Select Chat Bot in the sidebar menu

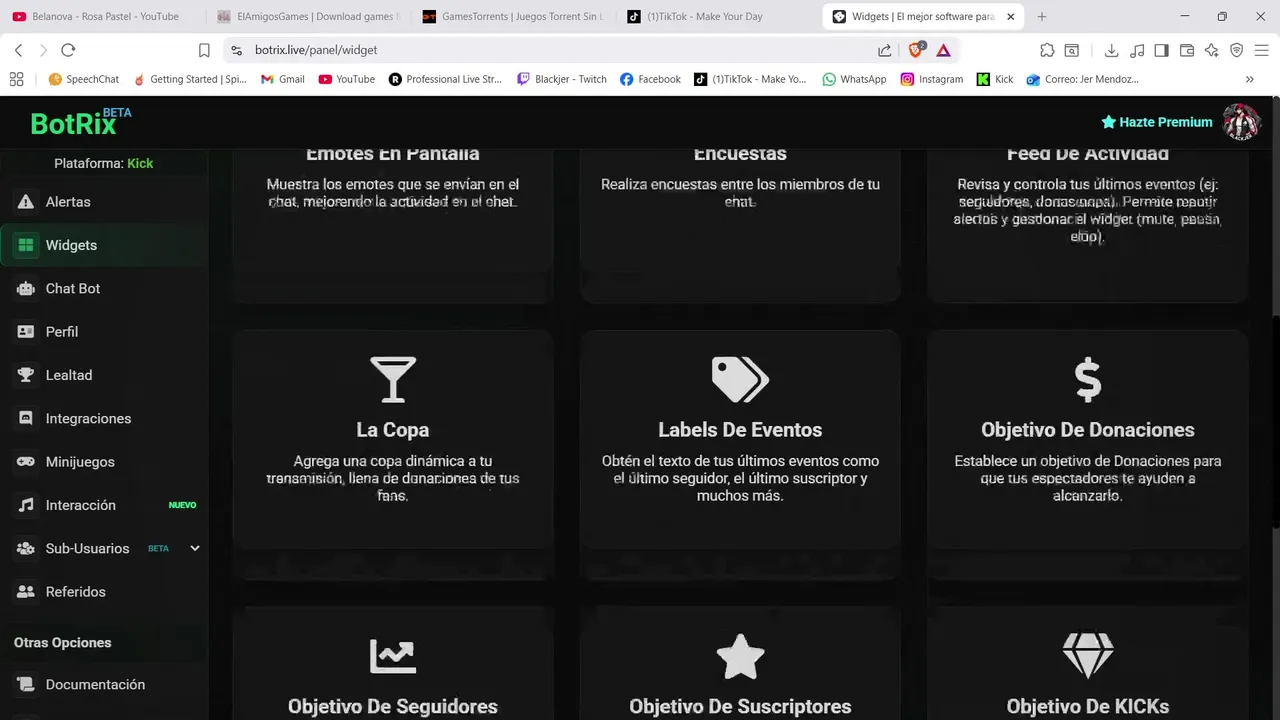104,288
